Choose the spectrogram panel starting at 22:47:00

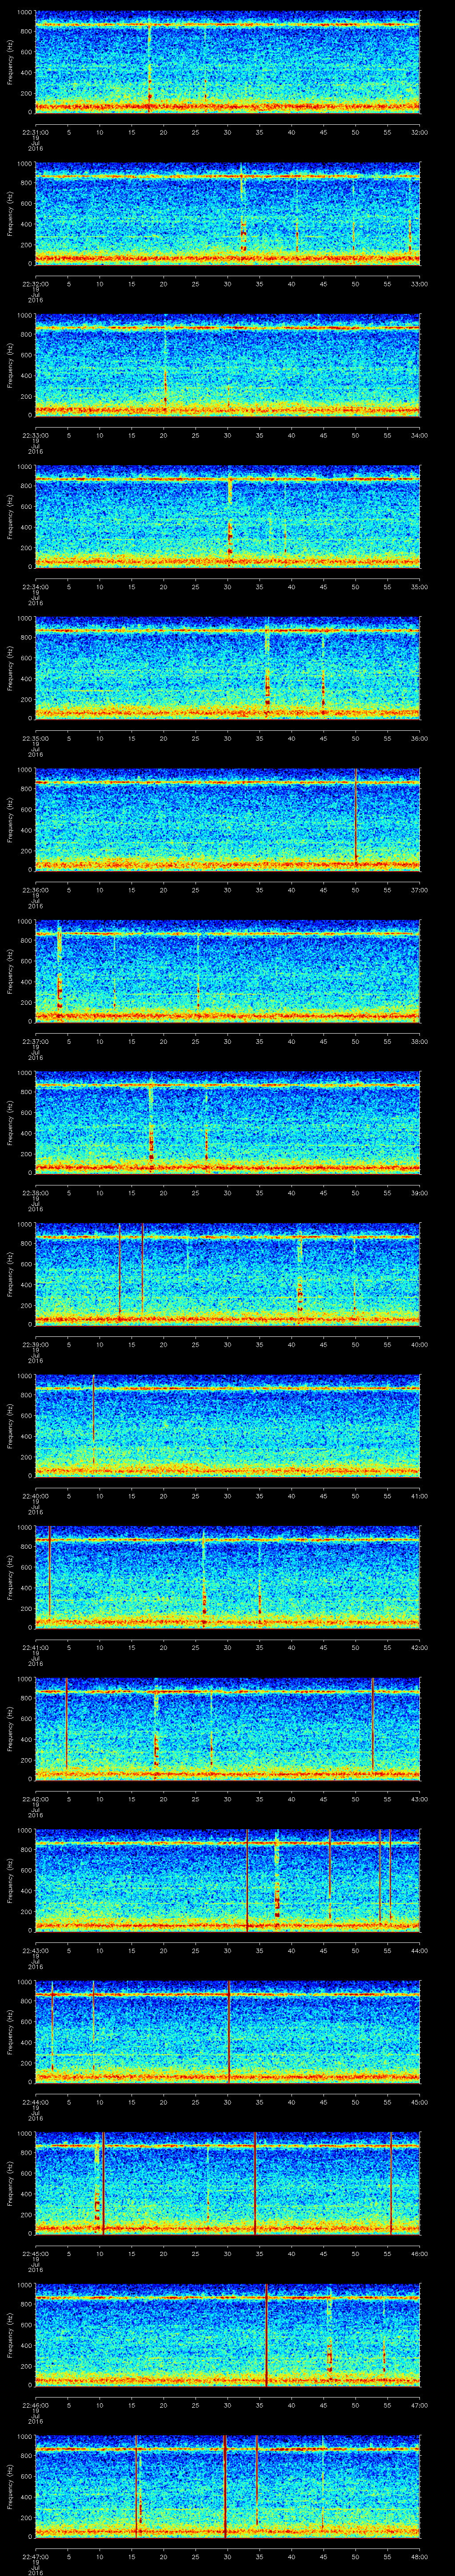coord(228,2485)
